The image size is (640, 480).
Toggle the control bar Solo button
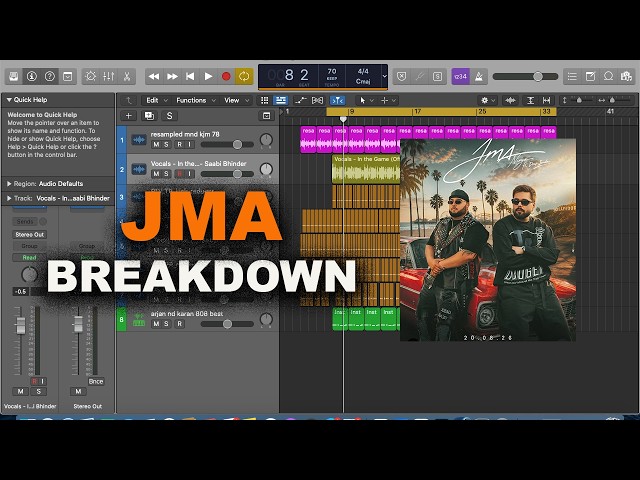(437, 76)
